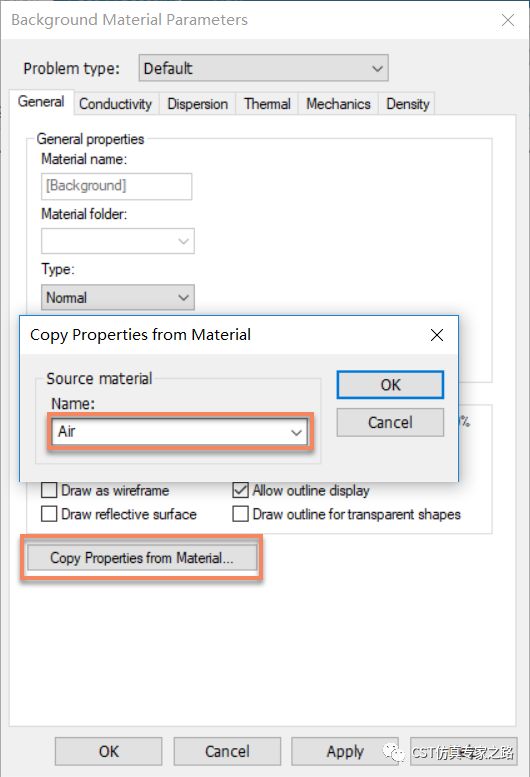Click the Material name input field
This screenshot has height=777, width=530.
click(116, 186)
